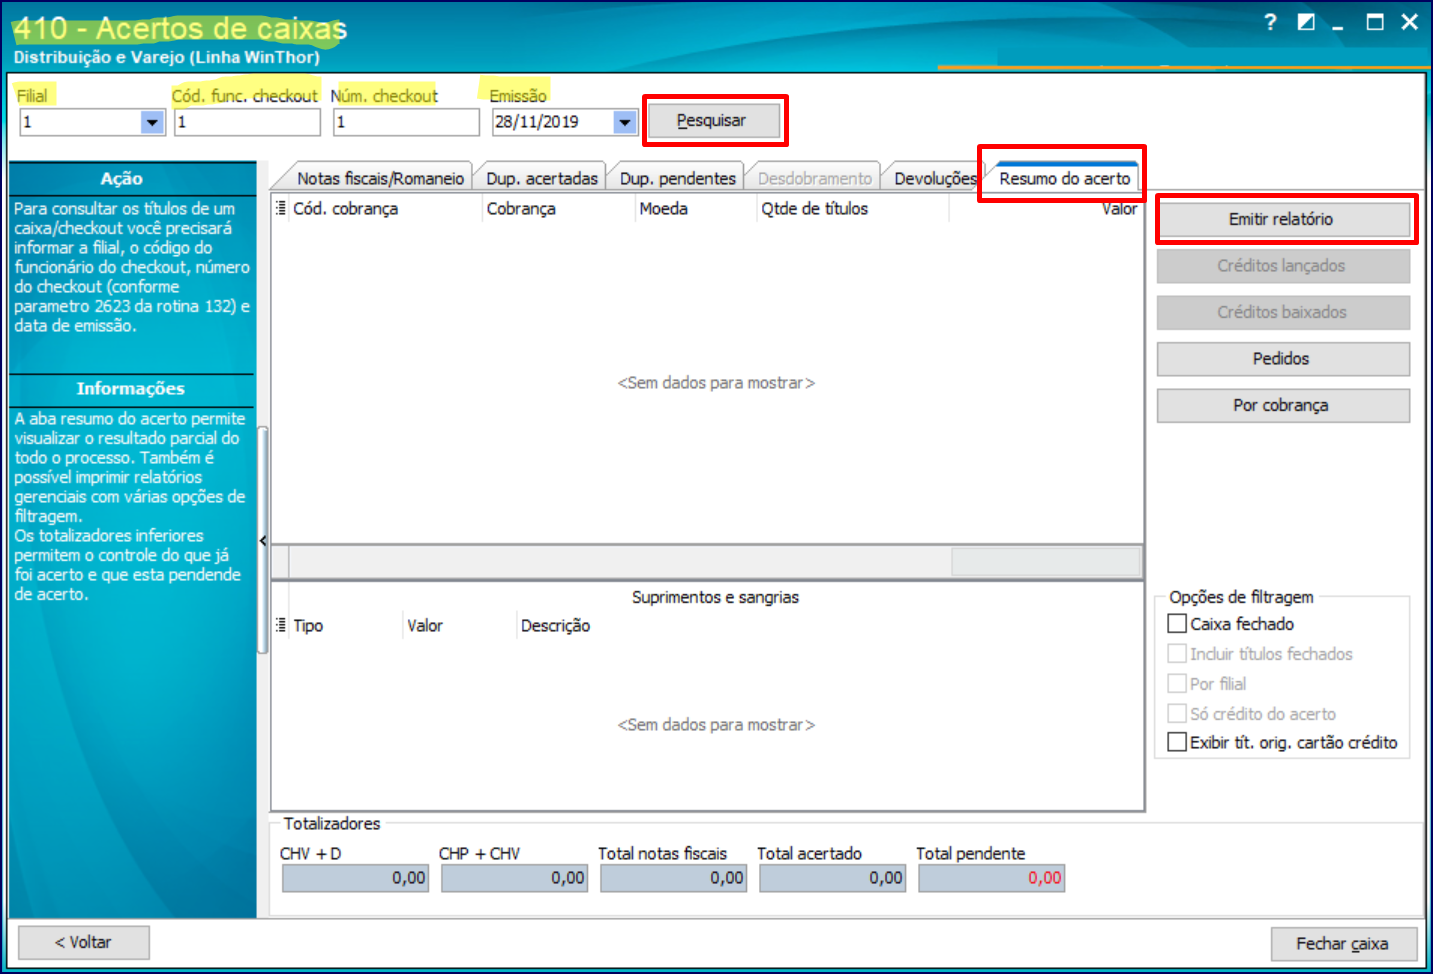Collapse the left side panel arrow
1433x974 pixels.
click(x=263, y=541)
